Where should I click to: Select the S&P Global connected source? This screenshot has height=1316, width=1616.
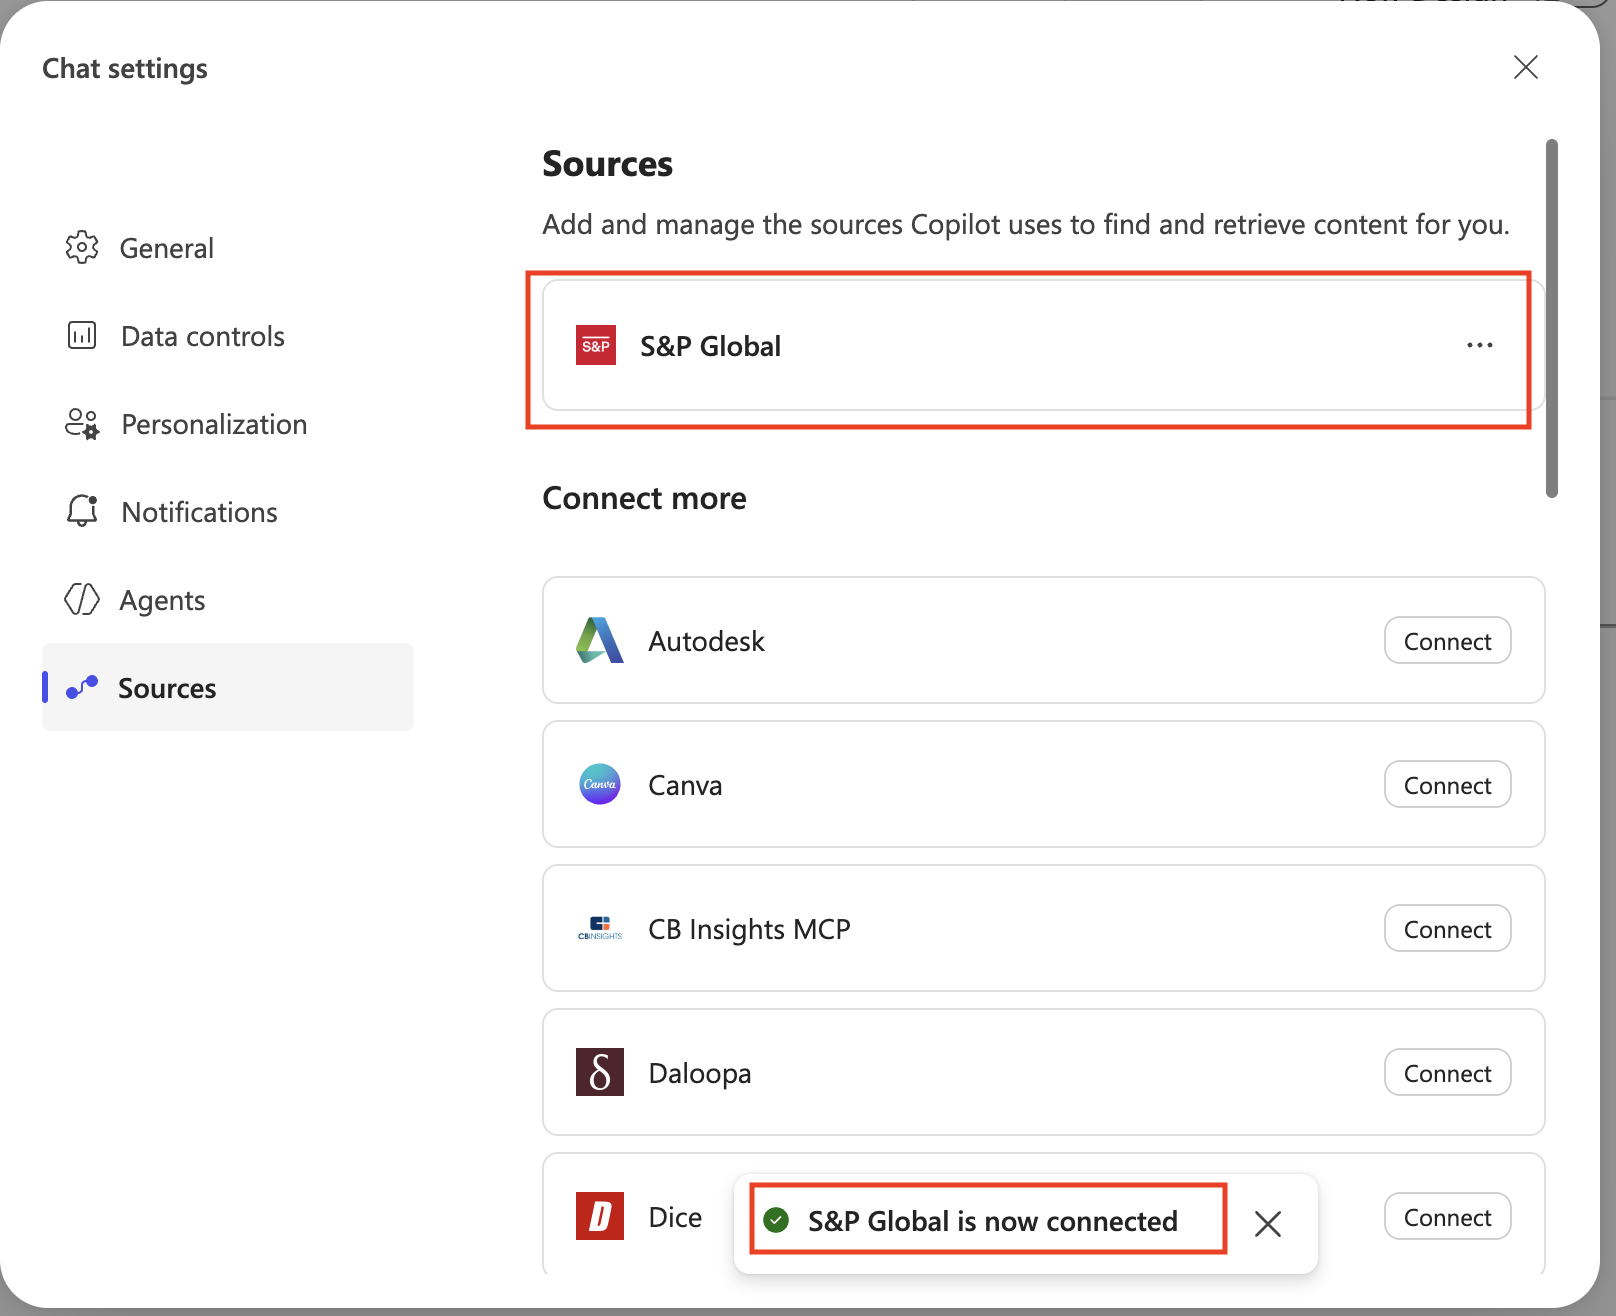[x=1044, y=345]
